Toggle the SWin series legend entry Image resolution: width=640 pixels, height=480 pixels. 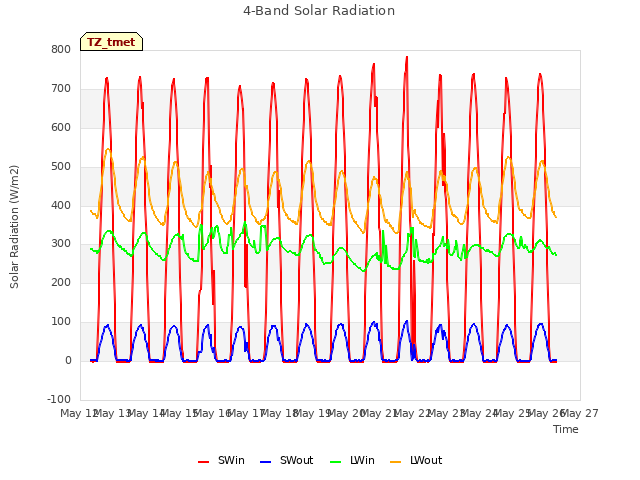pyautogui.click(x=221, y=460)
